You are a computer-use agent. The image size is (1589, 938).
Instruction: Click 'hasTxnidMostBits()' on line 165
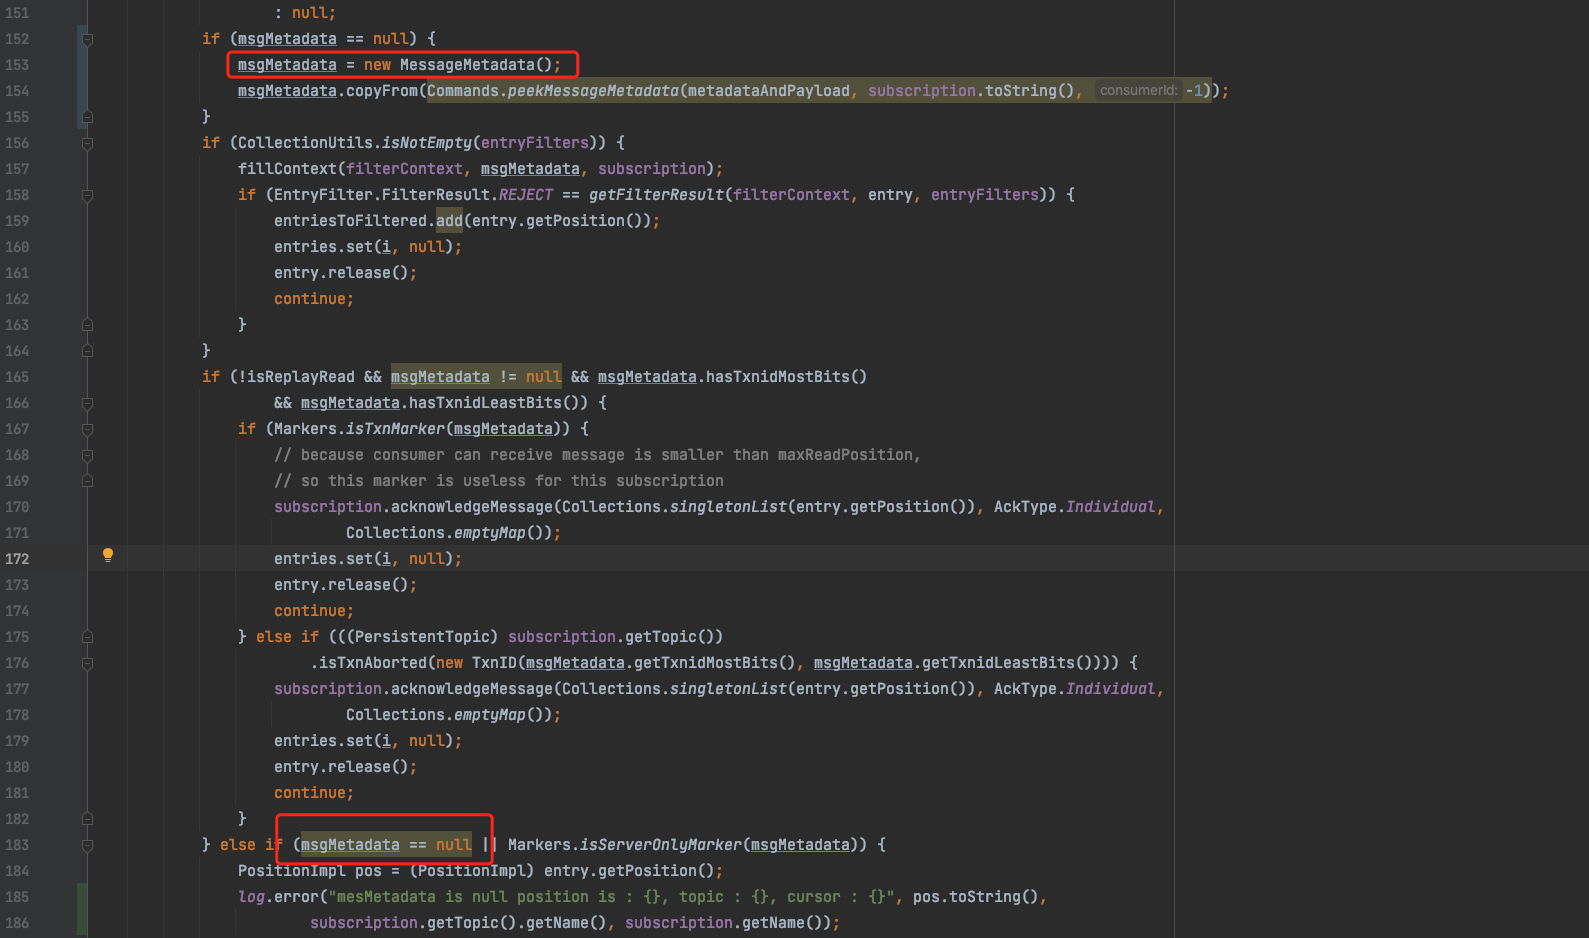(786, 377)
